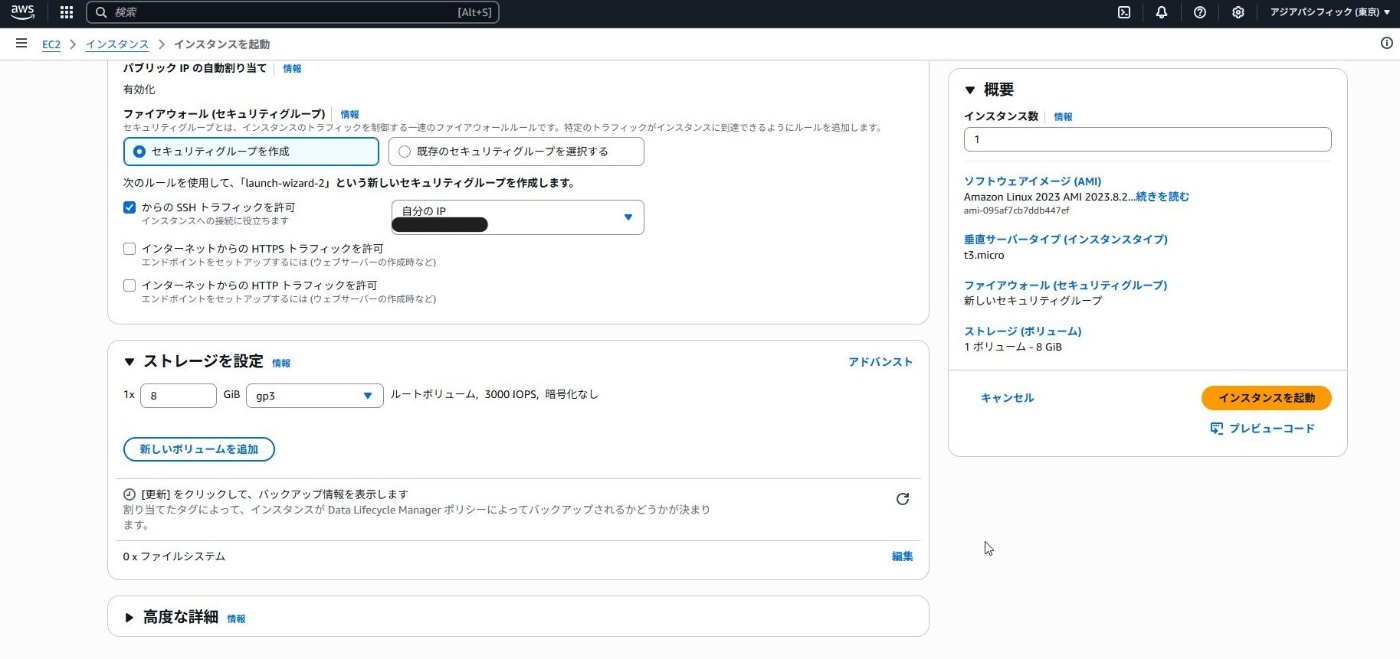
Task: Click the search magnifier icon
Action: 101,12
